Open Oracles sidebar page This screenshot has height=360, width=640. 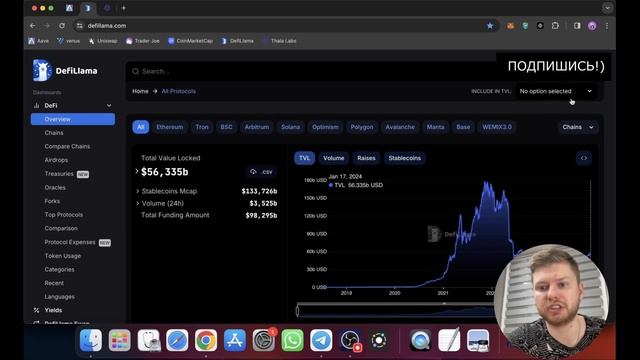coord(55,187)
